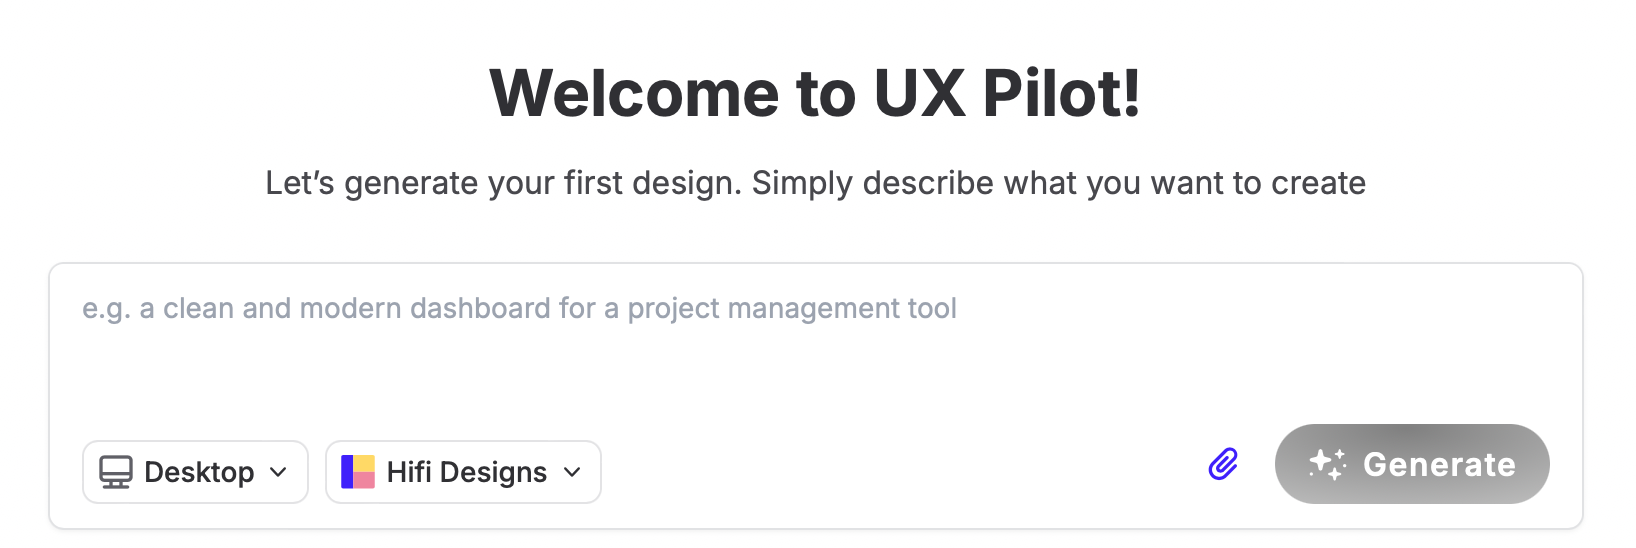Click the desktop monitor icon

pyautogui.click(x=116, y=472)
